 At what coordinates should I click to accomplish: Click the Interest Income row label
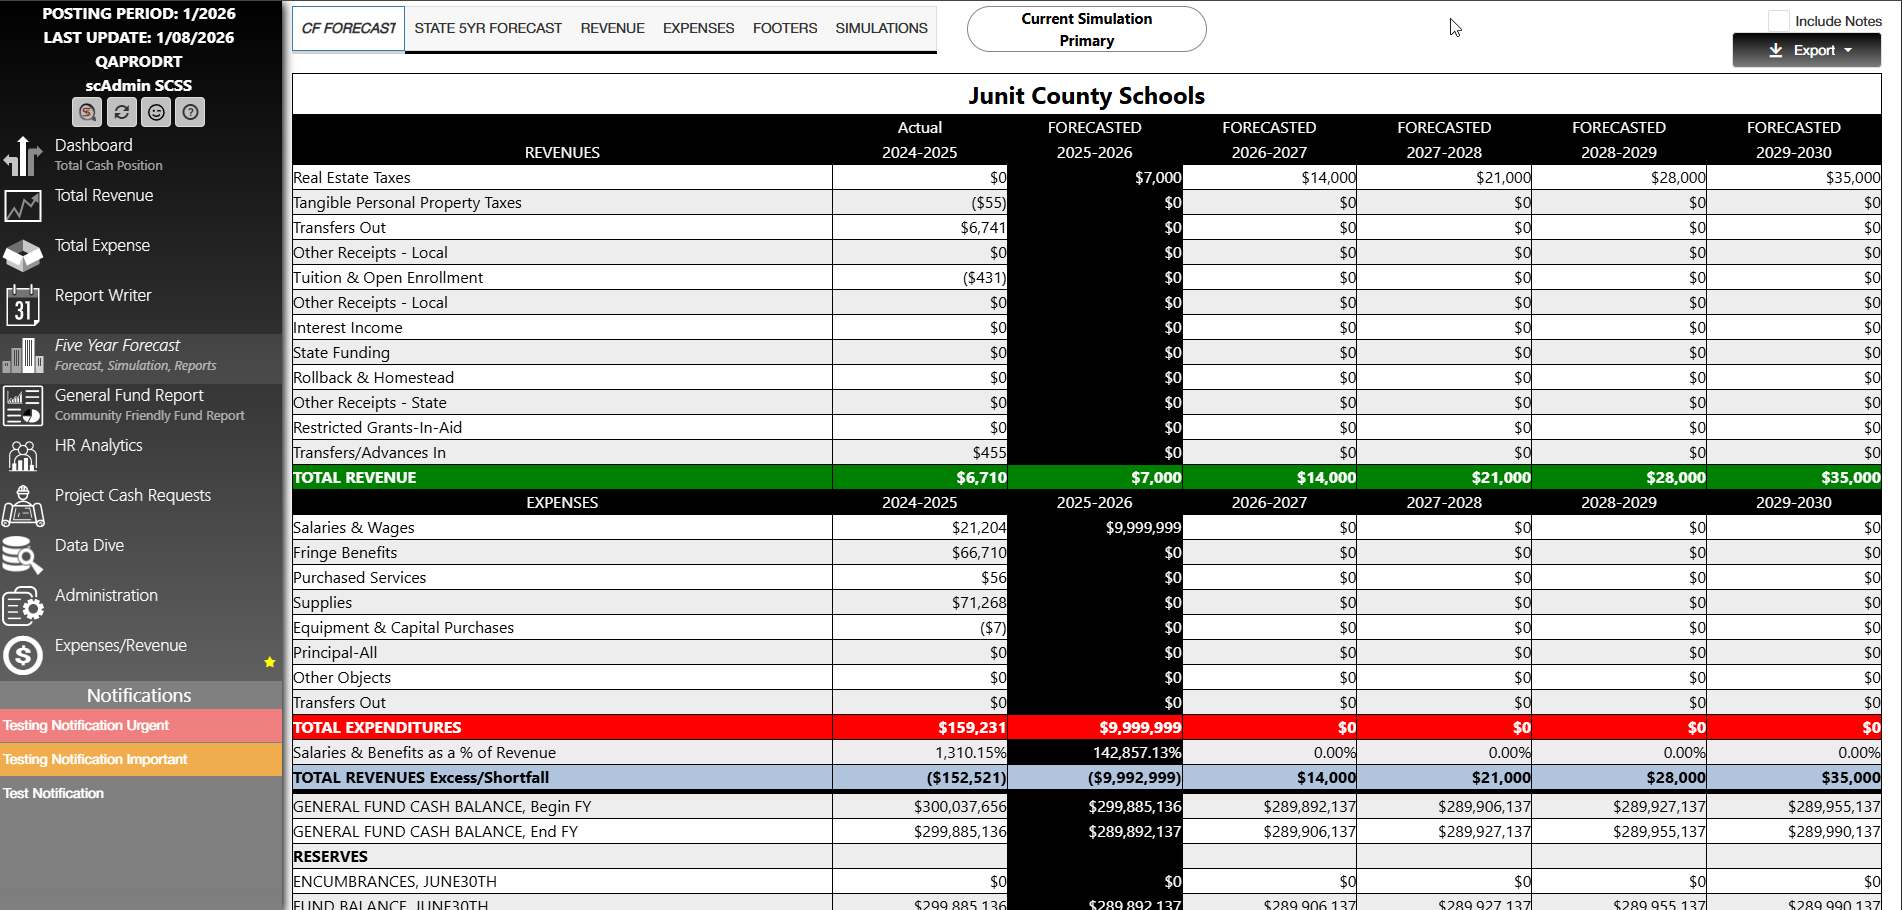click(348, 328)
